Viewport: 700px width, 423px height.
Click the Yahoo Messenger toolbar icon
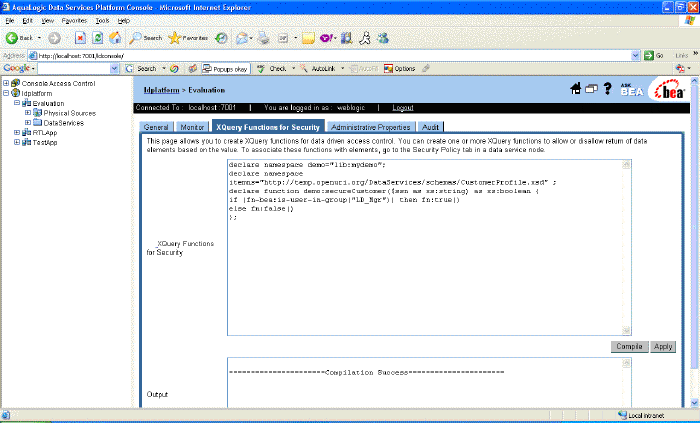326,38
